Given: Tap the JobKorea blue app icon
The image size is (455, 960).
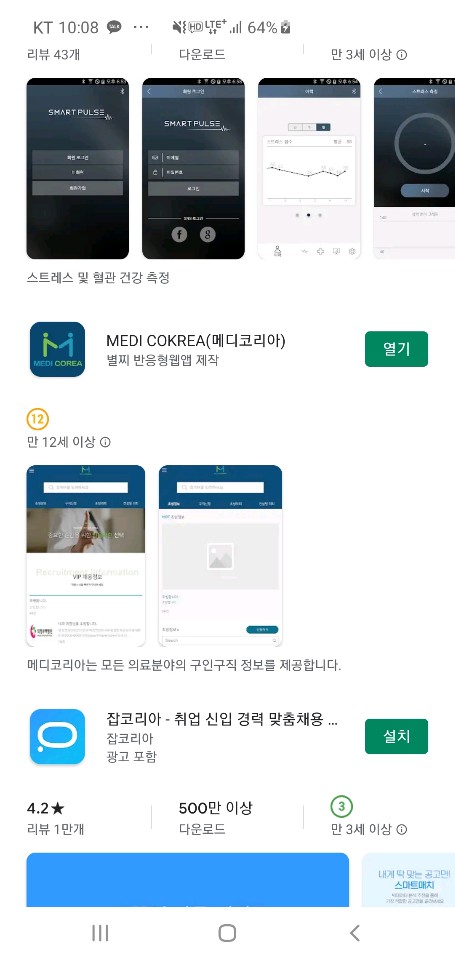Looking at the screenshot, I should click(57, 737).
